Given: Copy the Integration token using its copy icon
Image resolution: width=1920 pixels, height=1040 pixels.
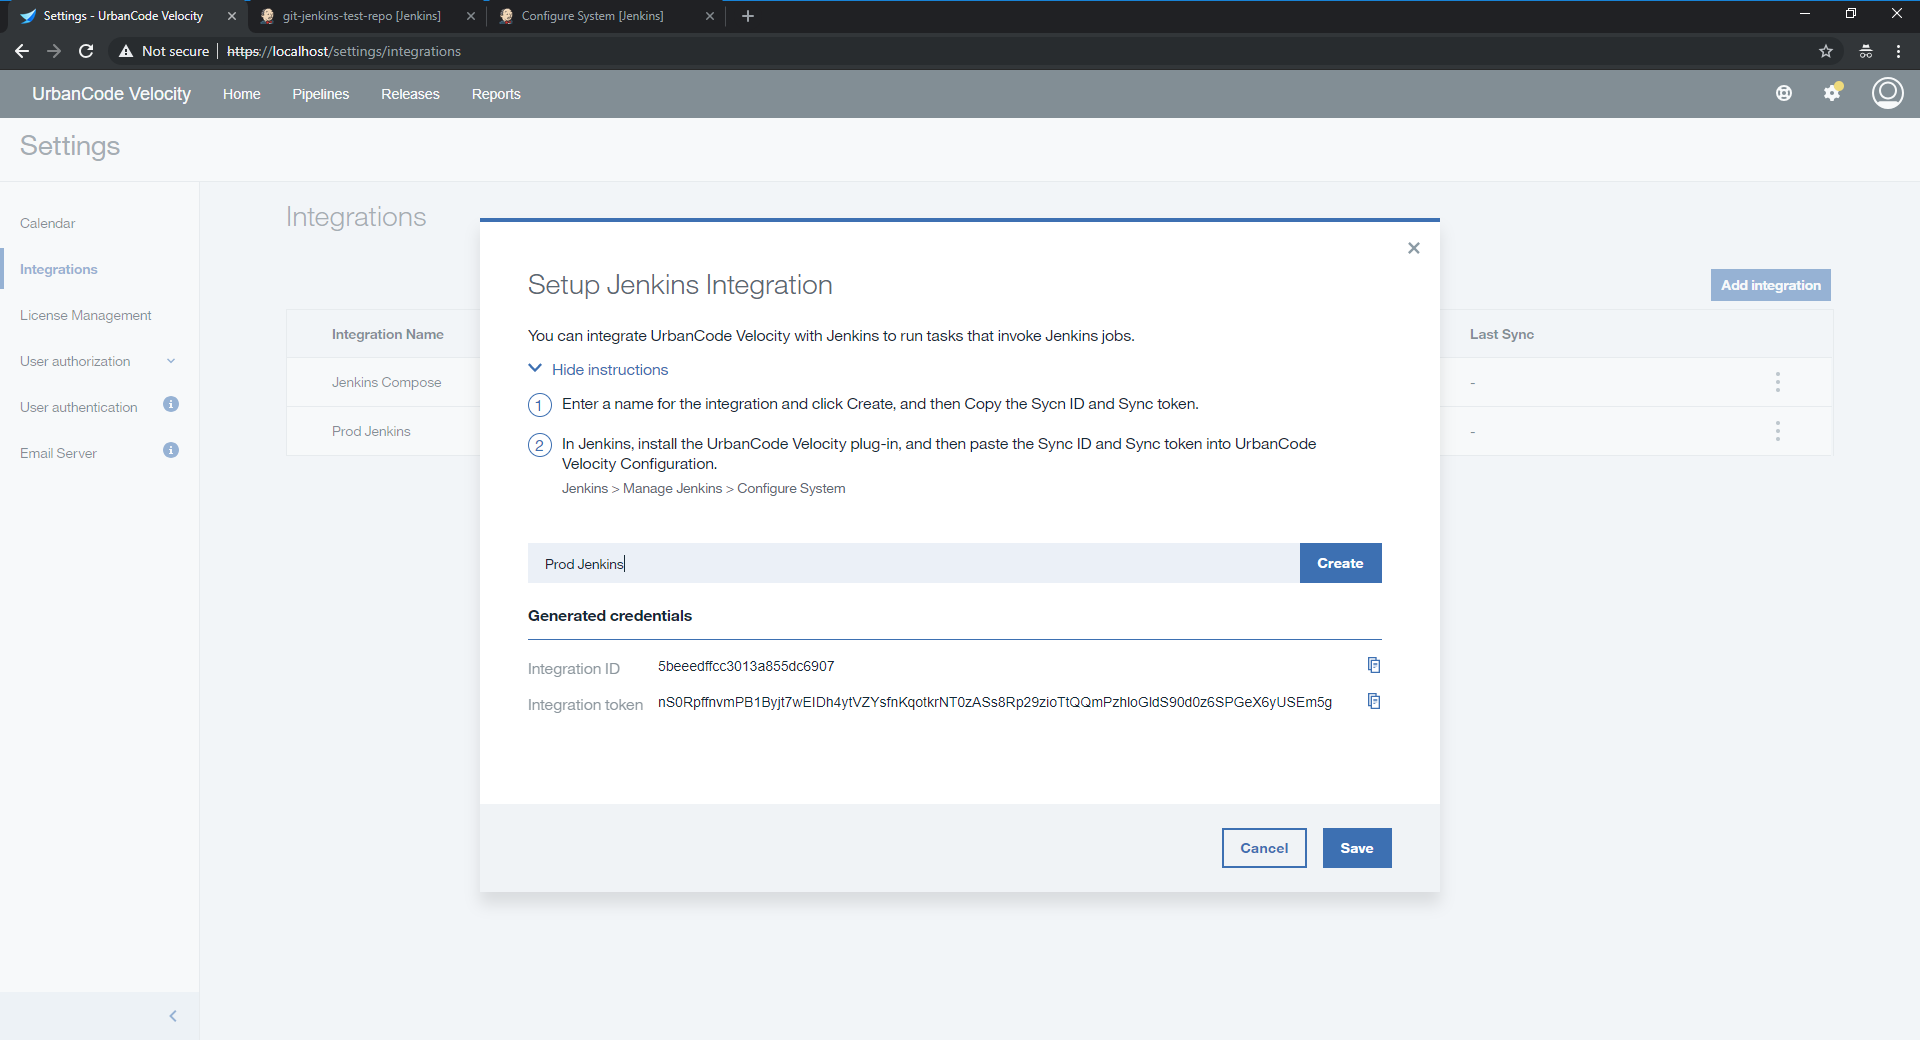Looking at the screenshot, I should pos(1374,701).
